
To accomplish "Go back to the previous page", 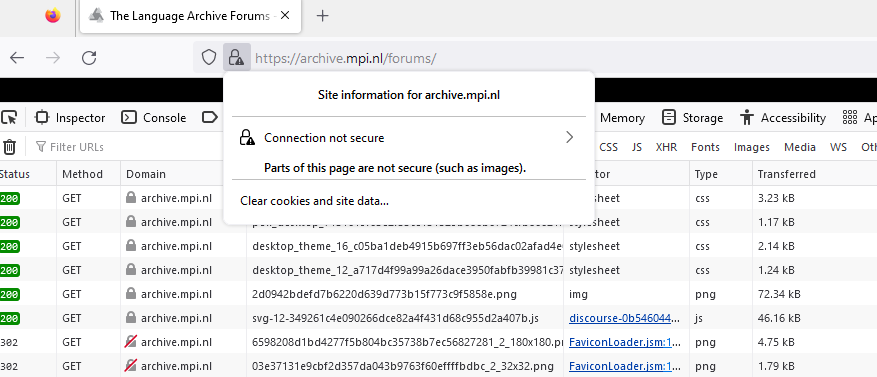I will pyautogui.click(x=17, y=58).
